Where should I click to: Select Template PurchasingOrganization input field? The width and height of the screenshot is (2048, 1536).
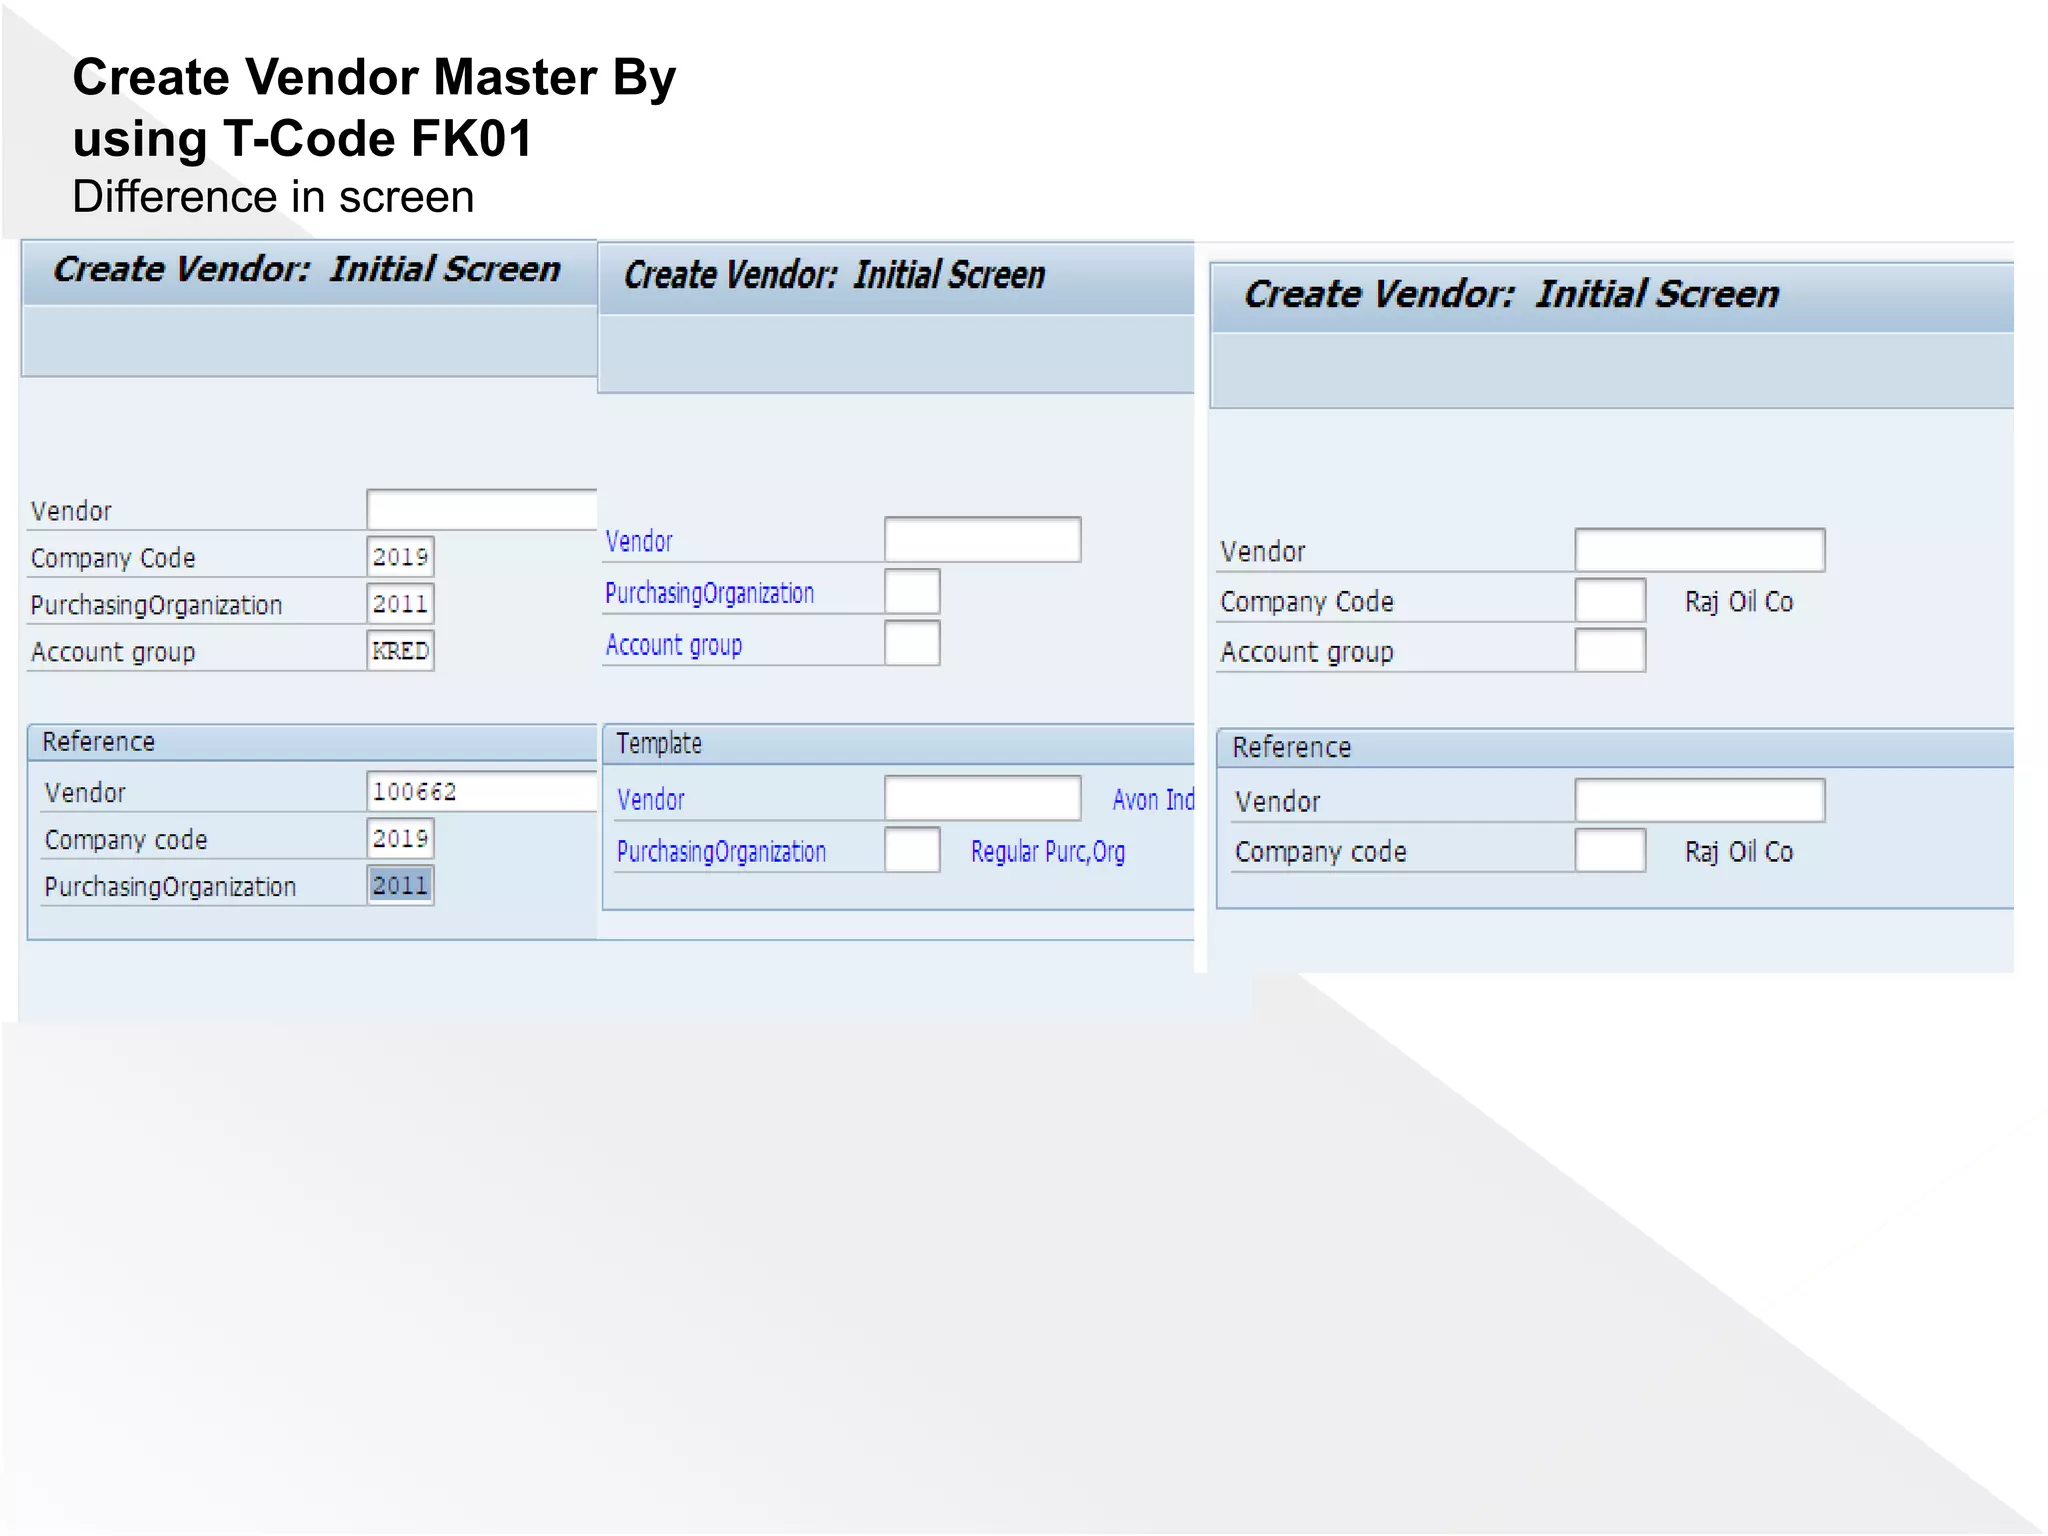(x=912, y=850)
